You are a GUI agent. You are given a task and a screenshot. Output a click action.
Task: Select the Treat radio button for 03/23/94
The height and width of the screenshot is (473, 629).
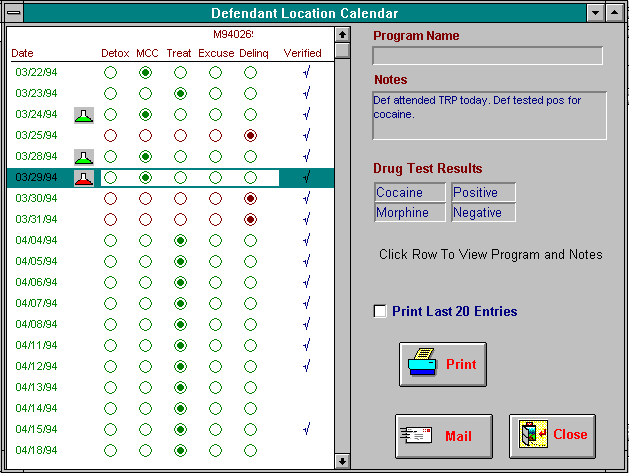(x=180, y=94)
